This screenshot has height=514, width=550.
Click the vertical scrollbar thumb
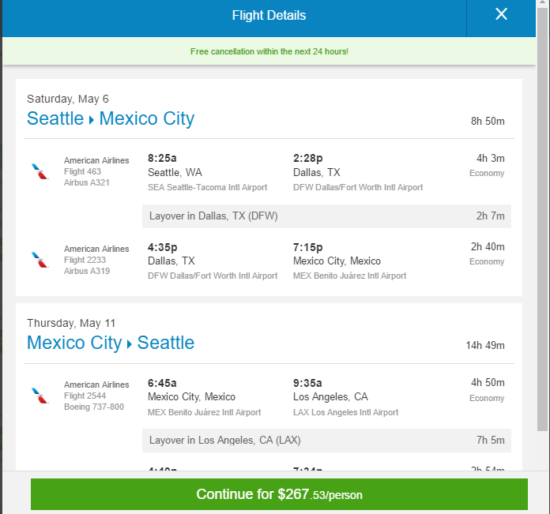(542, 218)
